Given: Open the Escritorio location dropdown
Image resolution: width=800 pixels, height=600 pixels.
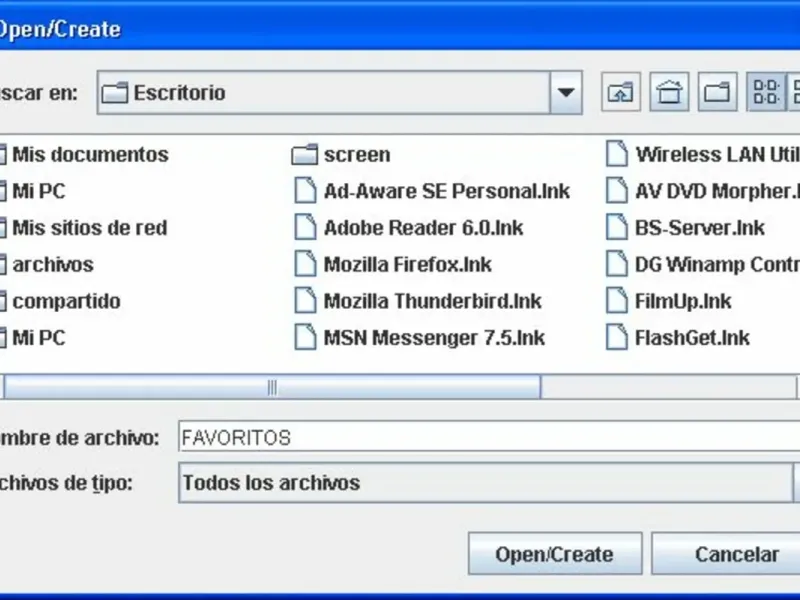Looking at the screenshot, I should click(x=566, y=92).
